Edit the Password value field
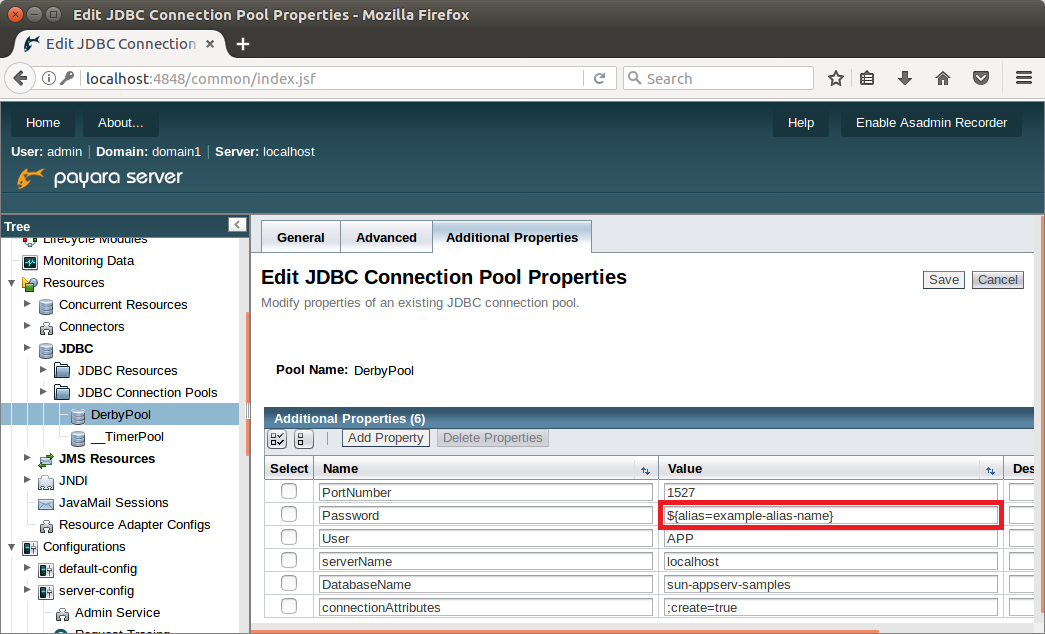Image resolution: width=1045 pixels, height=634 pixels. click(x=830, y=515)
